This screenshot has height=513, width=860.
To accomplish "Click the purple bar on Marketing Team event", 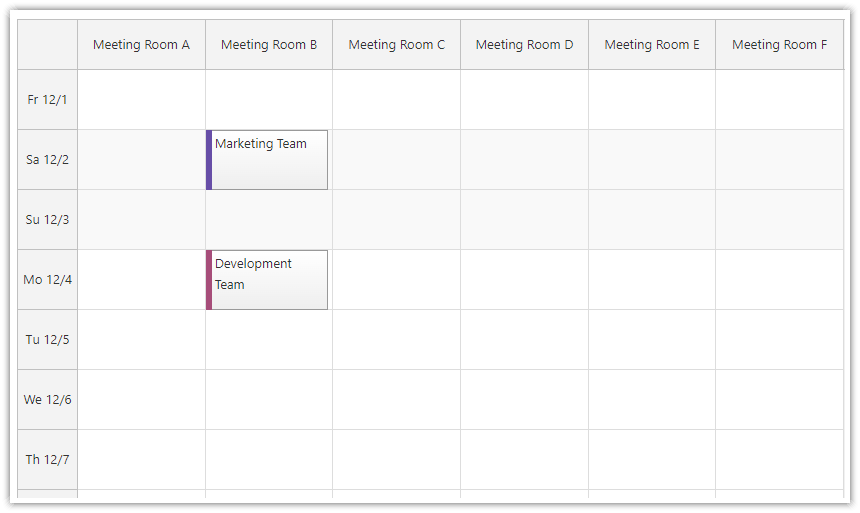I will 209,160.
